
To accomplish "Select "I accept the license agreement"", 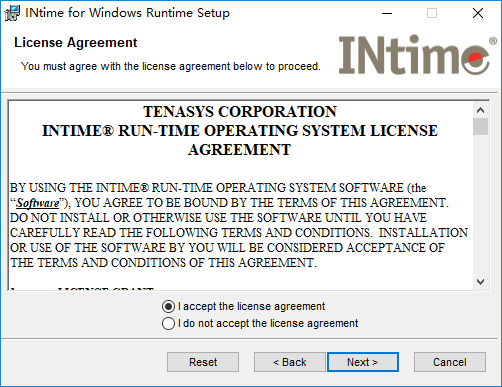I will (x=243, y=306).
